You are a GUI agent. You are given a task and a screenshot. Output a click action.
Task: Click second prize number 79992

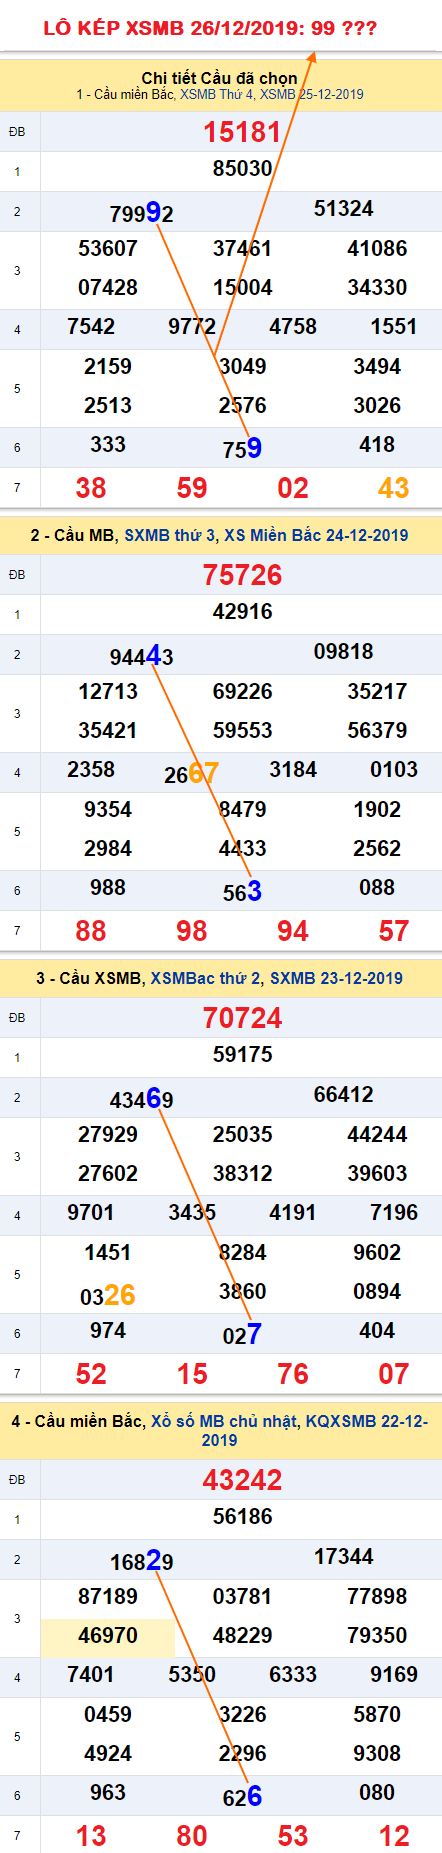(142, 212)
